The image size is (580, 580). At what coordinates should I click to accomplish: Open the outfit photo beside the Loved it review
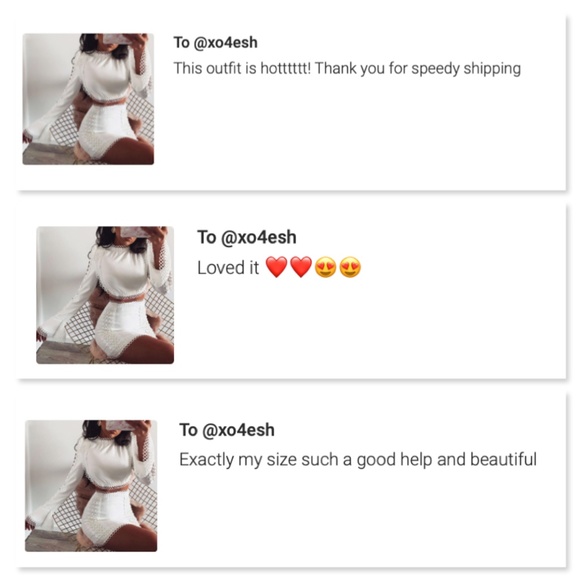[105, 295]
